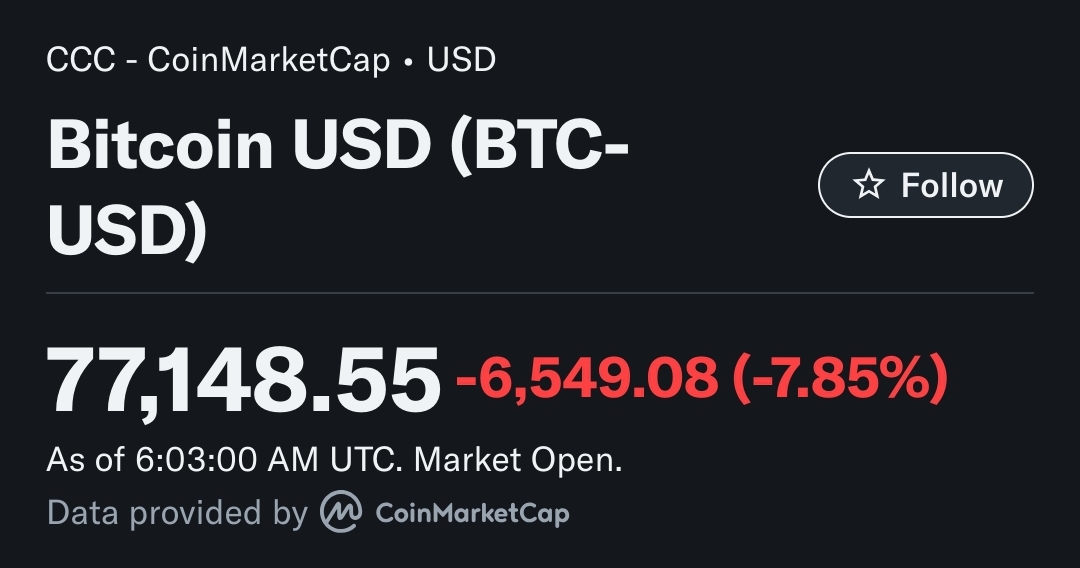Screen dimensions: 1080x568
Task: Click the USD currency label at top
Action: [x=461, y=59]
